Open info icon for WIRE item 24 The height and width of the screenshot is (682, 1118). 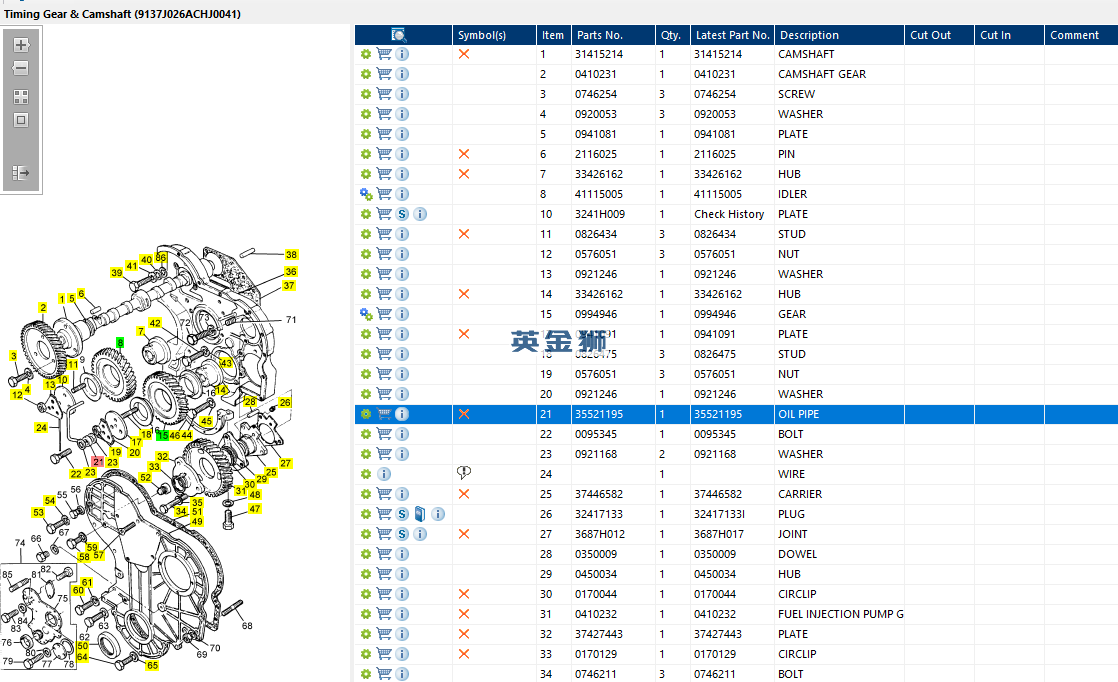coord(384,474)
